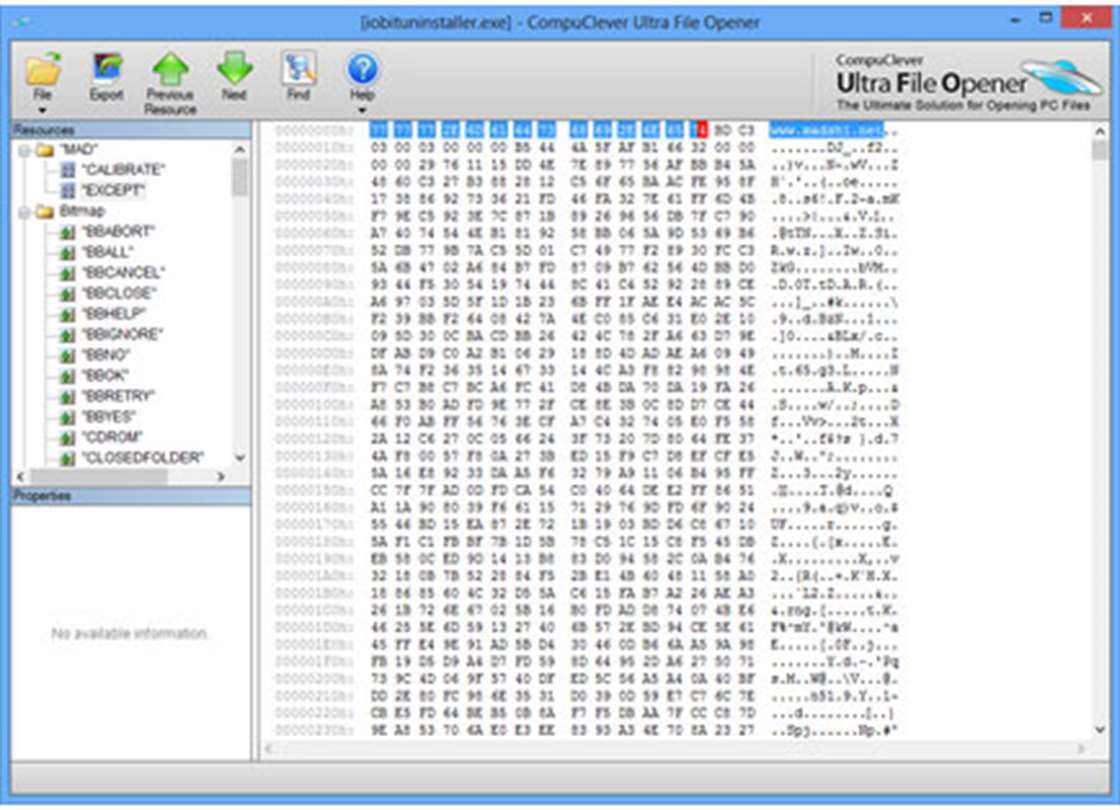
Task: Minimize the Ultra File Opener window
Action: (x=1014, y=20)
